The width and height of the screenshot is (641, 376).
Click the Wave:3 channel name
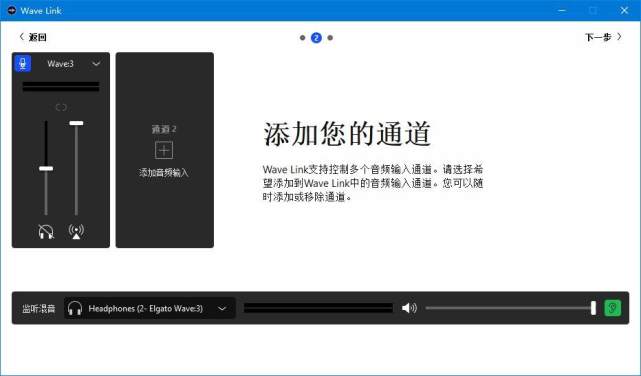(x=60, y=64)
